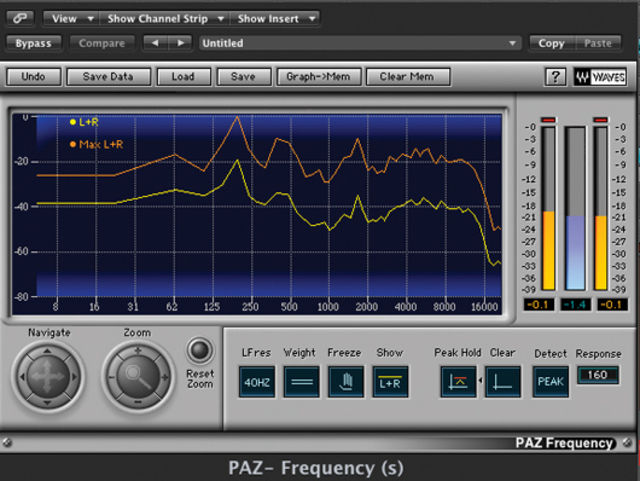Image resolution: width=640 pixels, height=481 pixels.
Task: Click the center of Navigate pad
Action: pos(48,376)
